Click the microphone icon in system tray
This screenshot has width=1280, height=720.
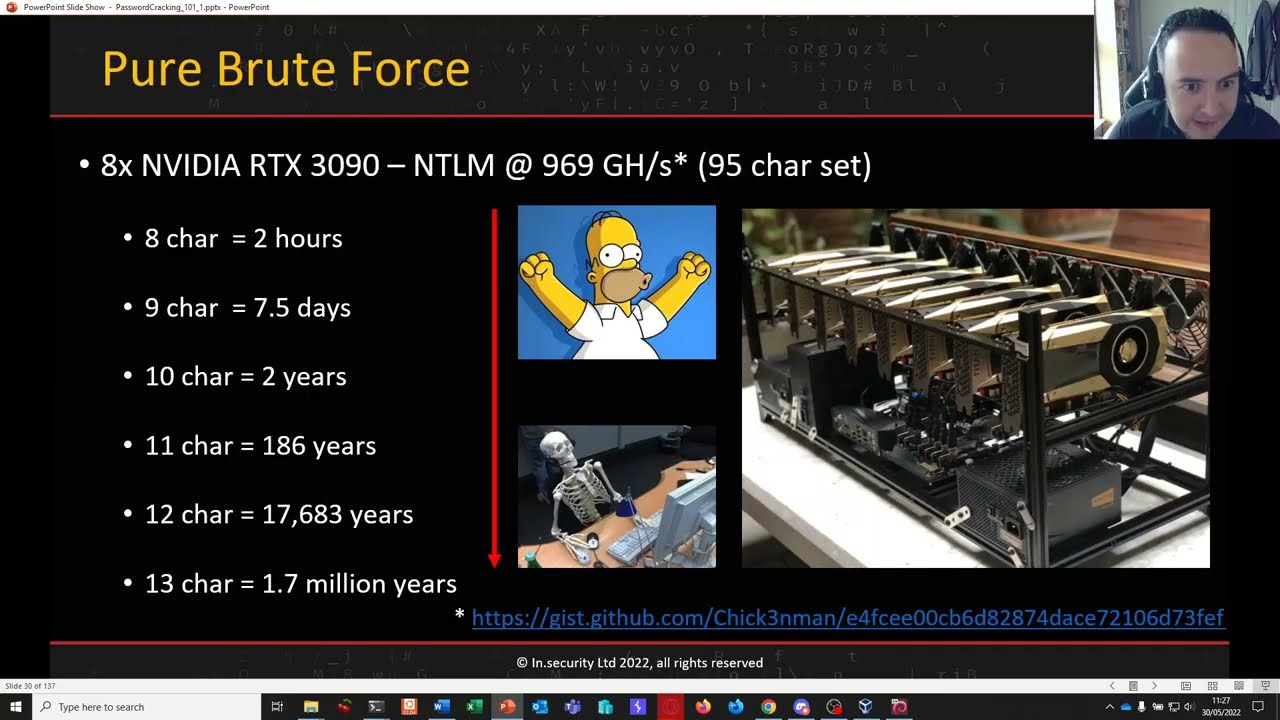1141,707
